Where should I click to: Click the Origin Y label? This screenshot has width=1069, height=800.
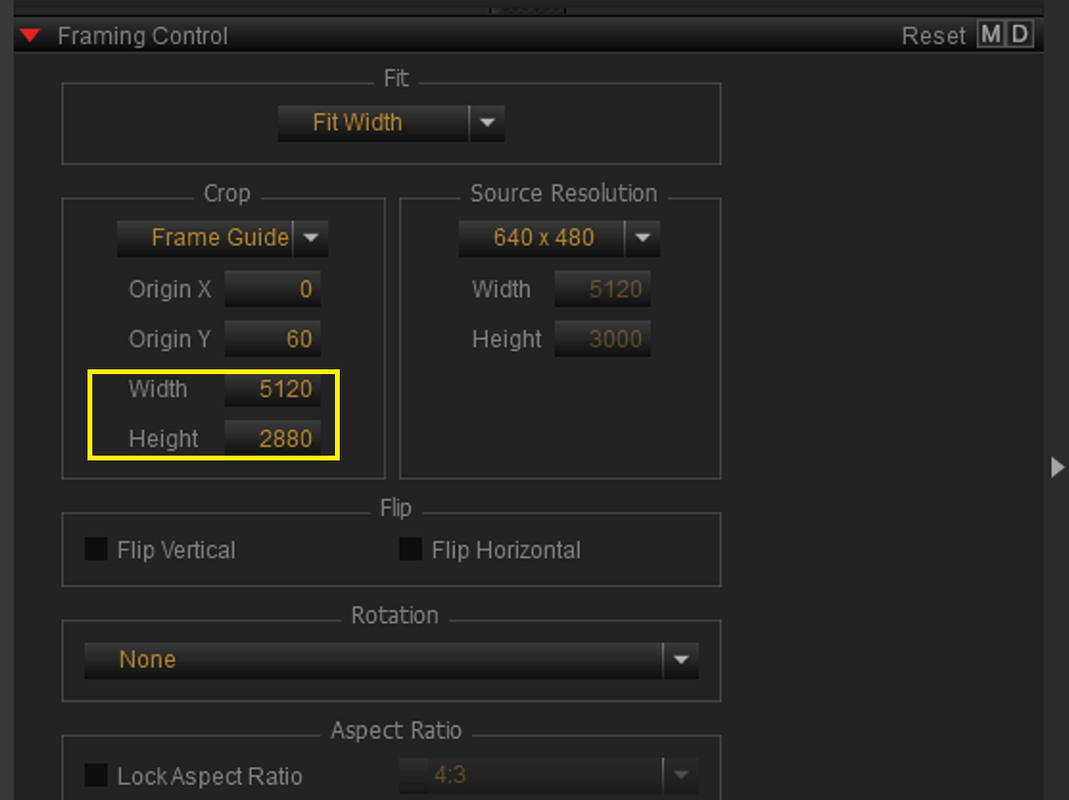coord(170,339)
